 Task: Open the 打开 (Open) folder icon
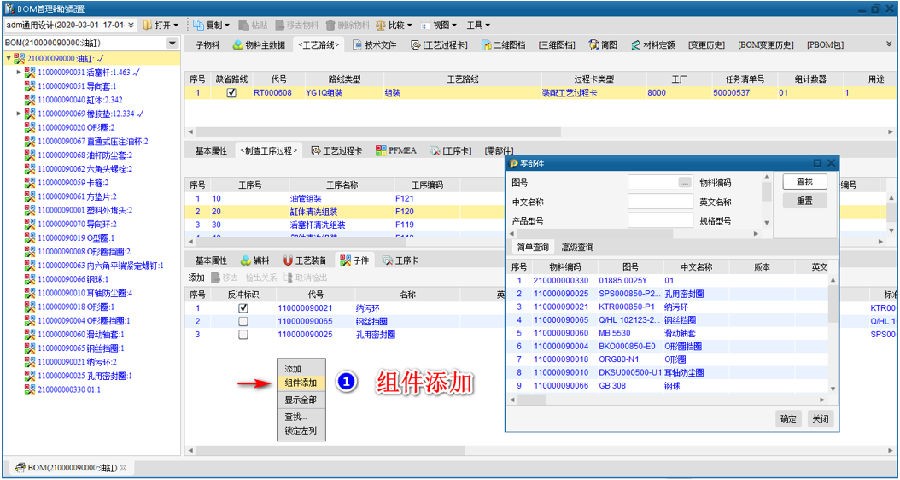pyautogui.click(x=147, y=24)
